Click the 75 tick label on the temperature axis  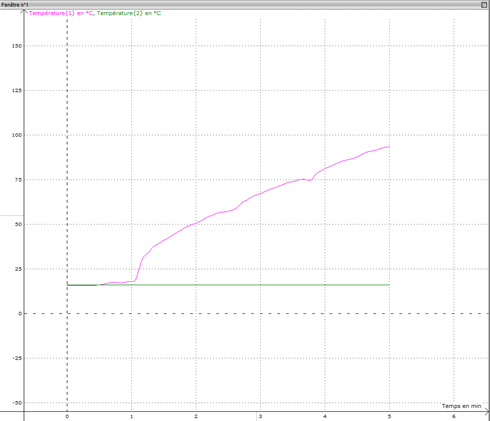coord(18,180)
